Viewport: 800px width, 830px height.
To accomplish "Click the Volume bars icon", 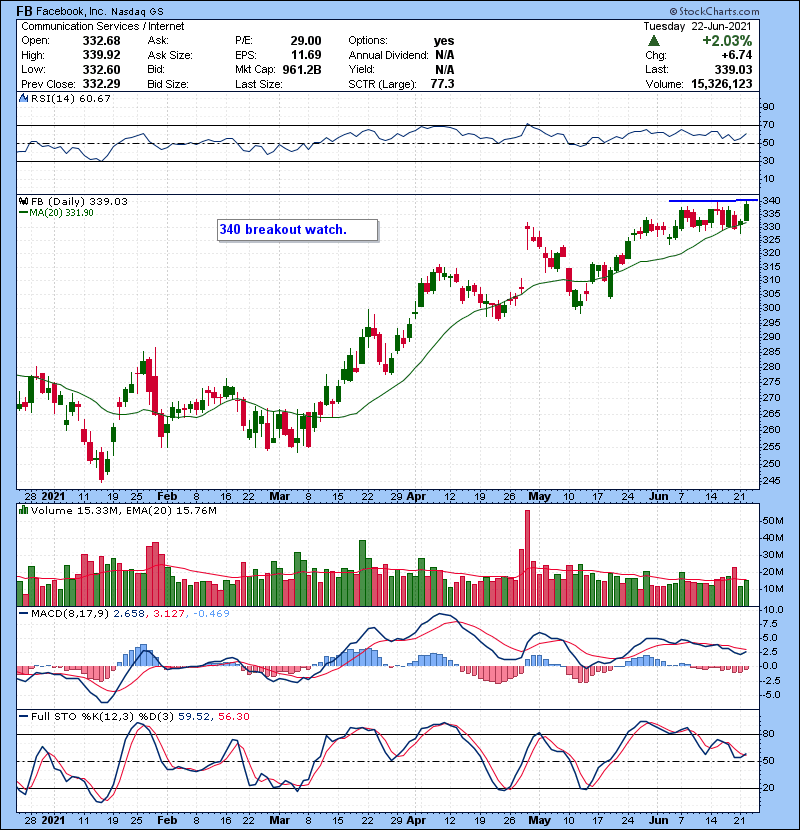I will (23, 510).
